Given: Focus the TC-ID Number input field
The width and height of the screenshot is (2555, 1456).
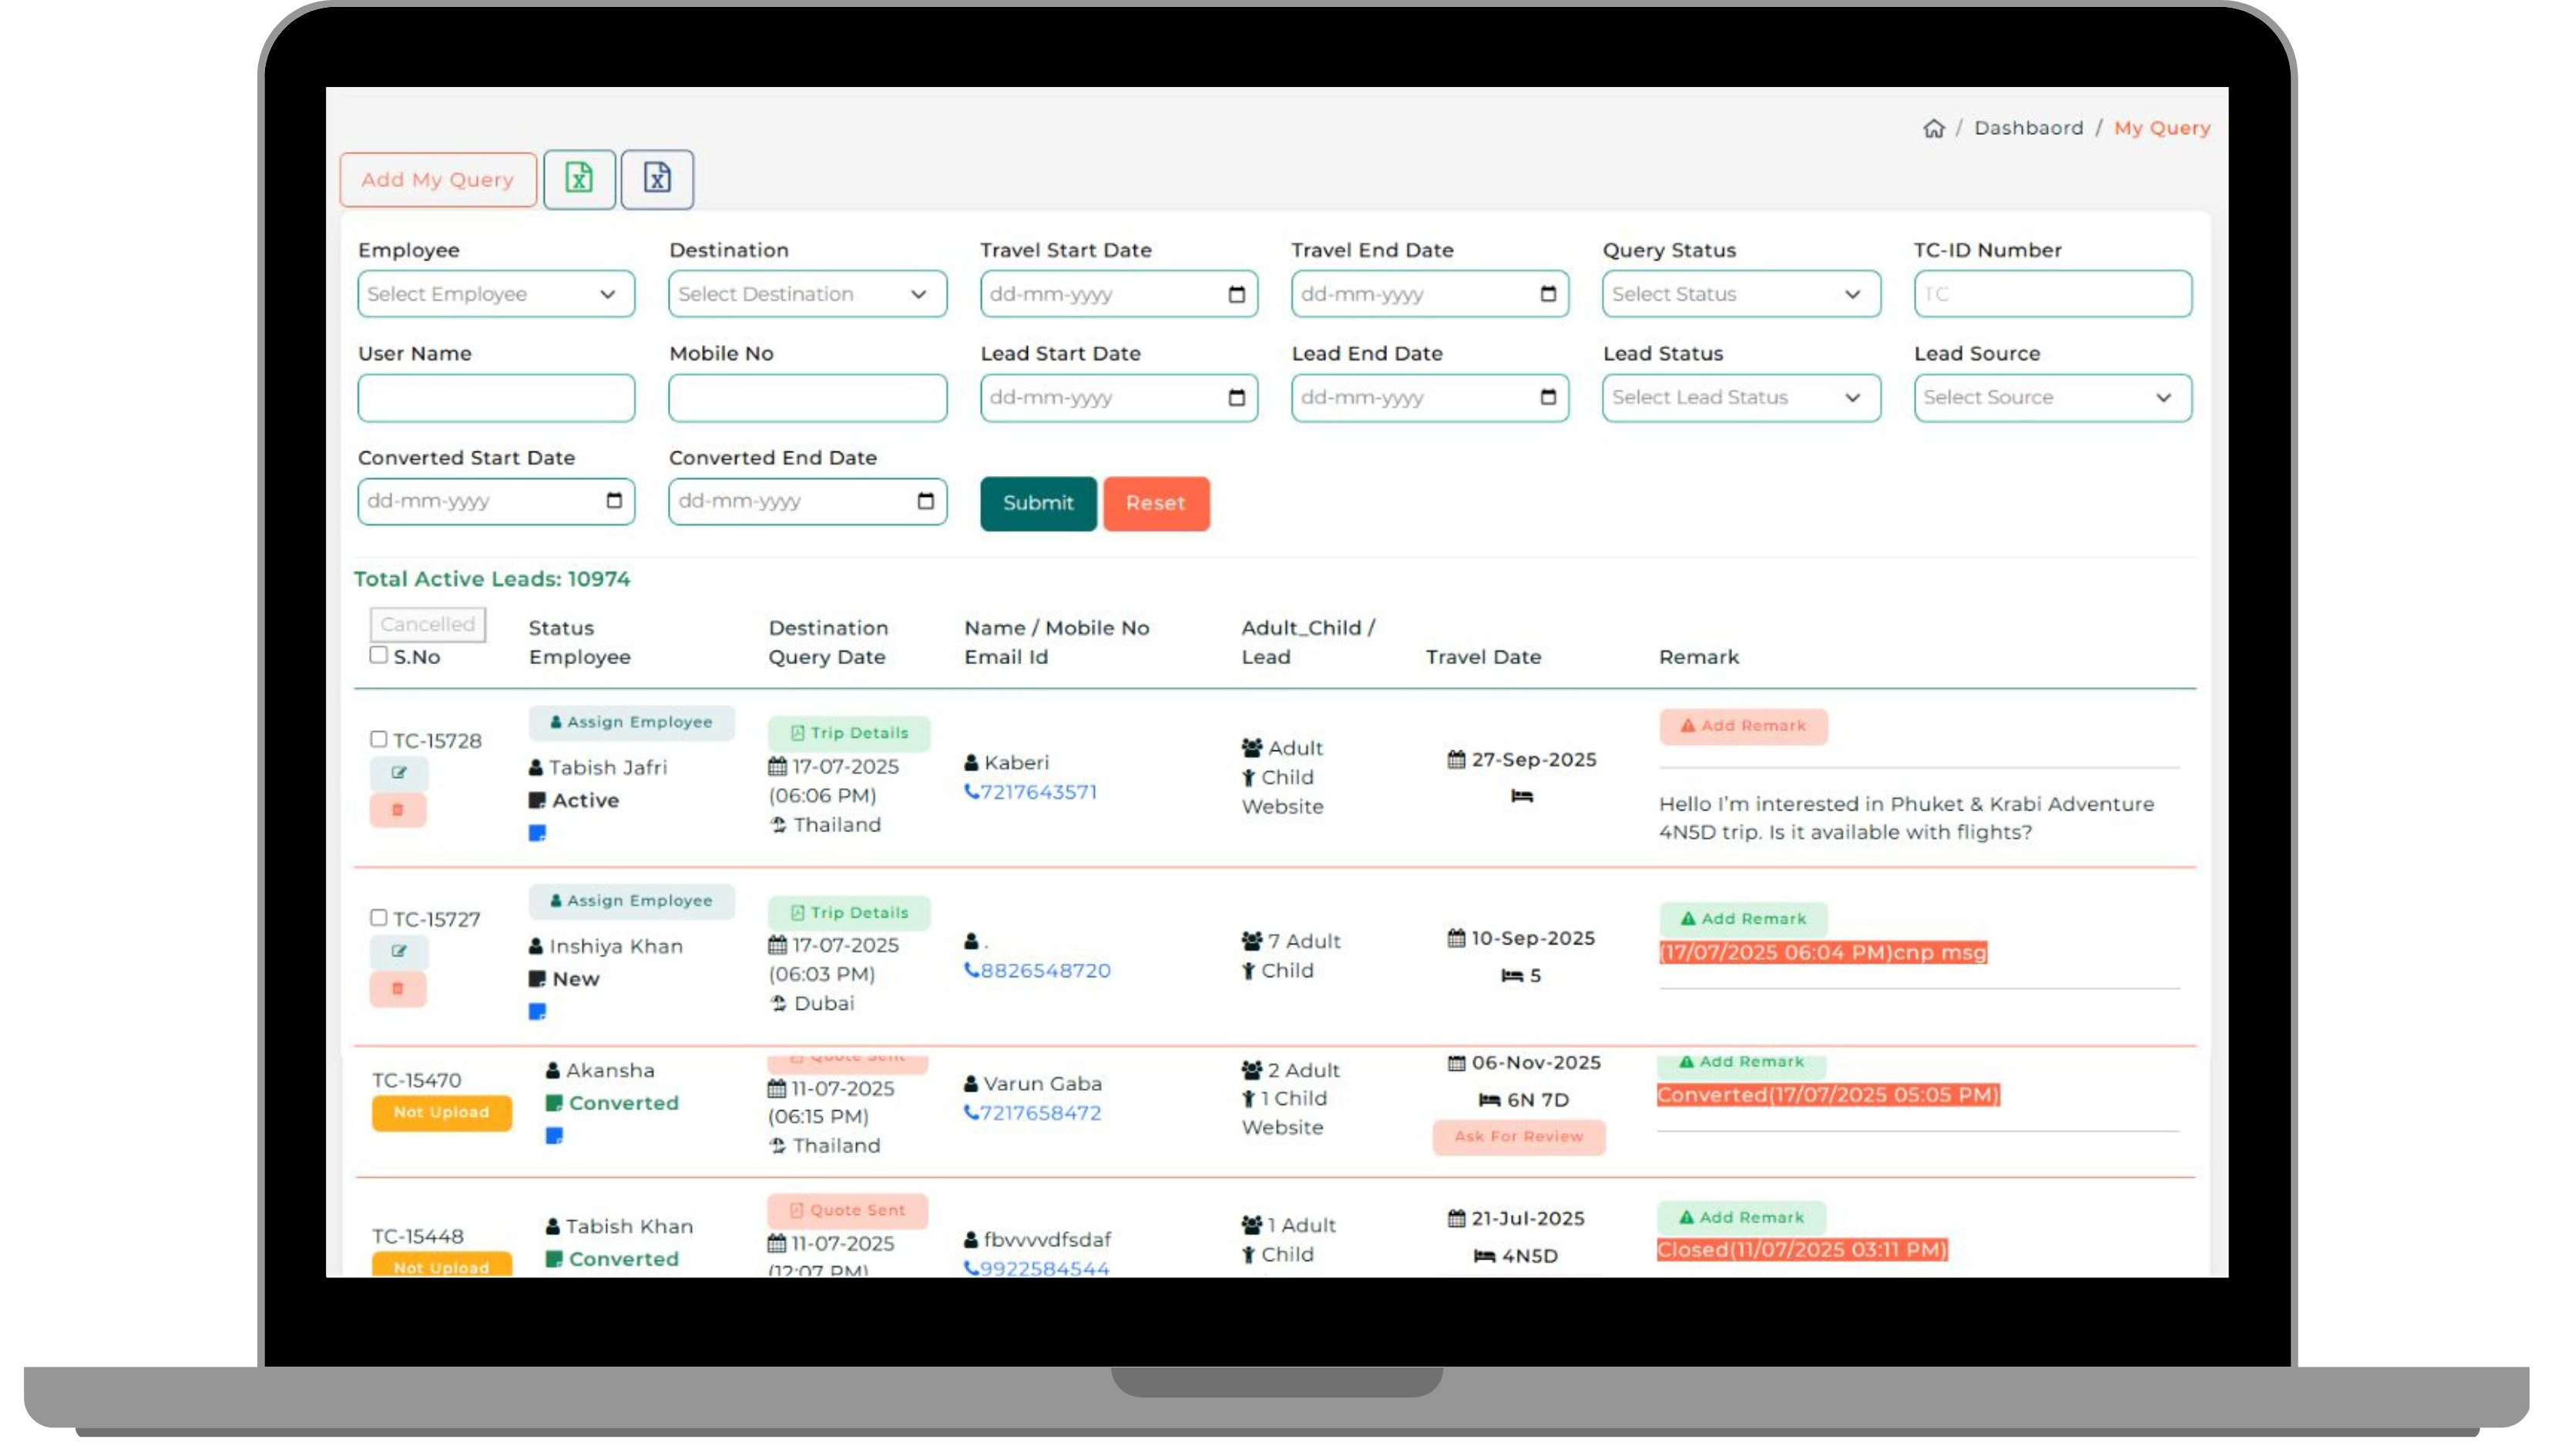Looking at the screenshot, I should point(2052,294).
